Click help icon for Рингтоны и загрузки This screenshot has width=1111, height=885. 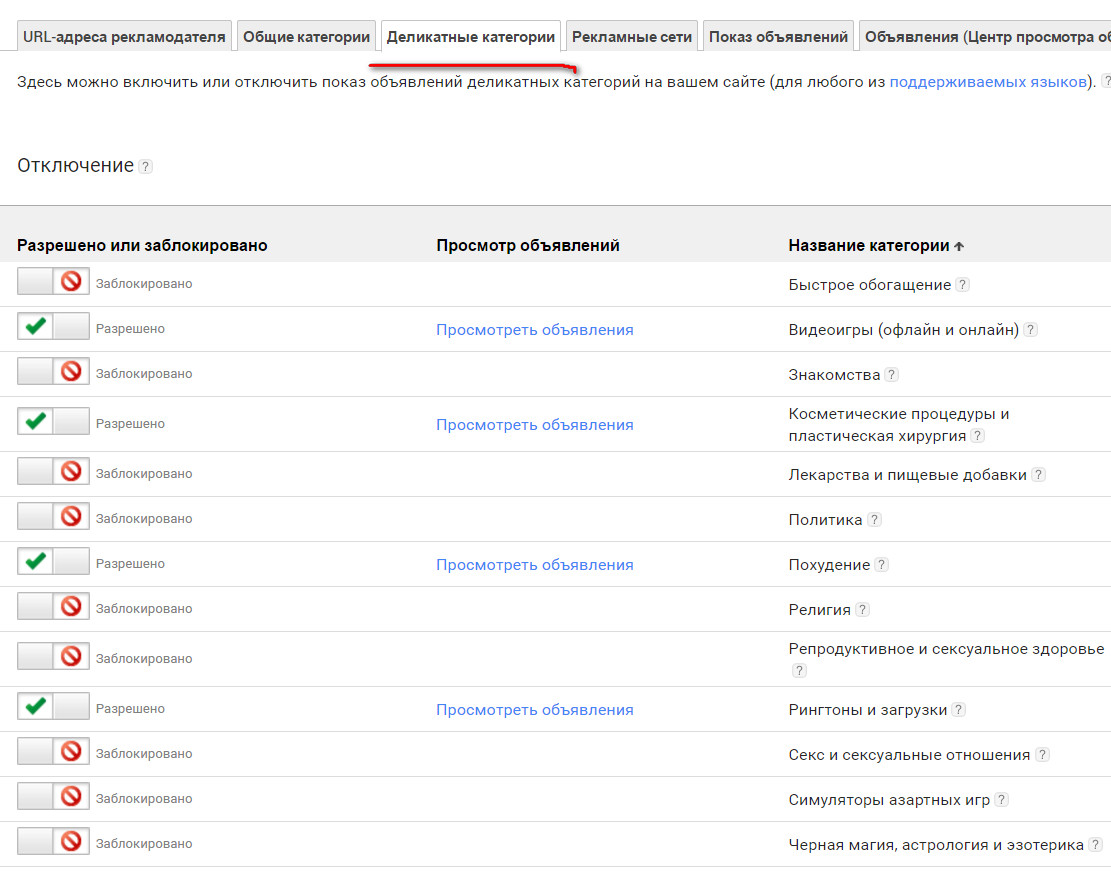(x=958, y=710)
